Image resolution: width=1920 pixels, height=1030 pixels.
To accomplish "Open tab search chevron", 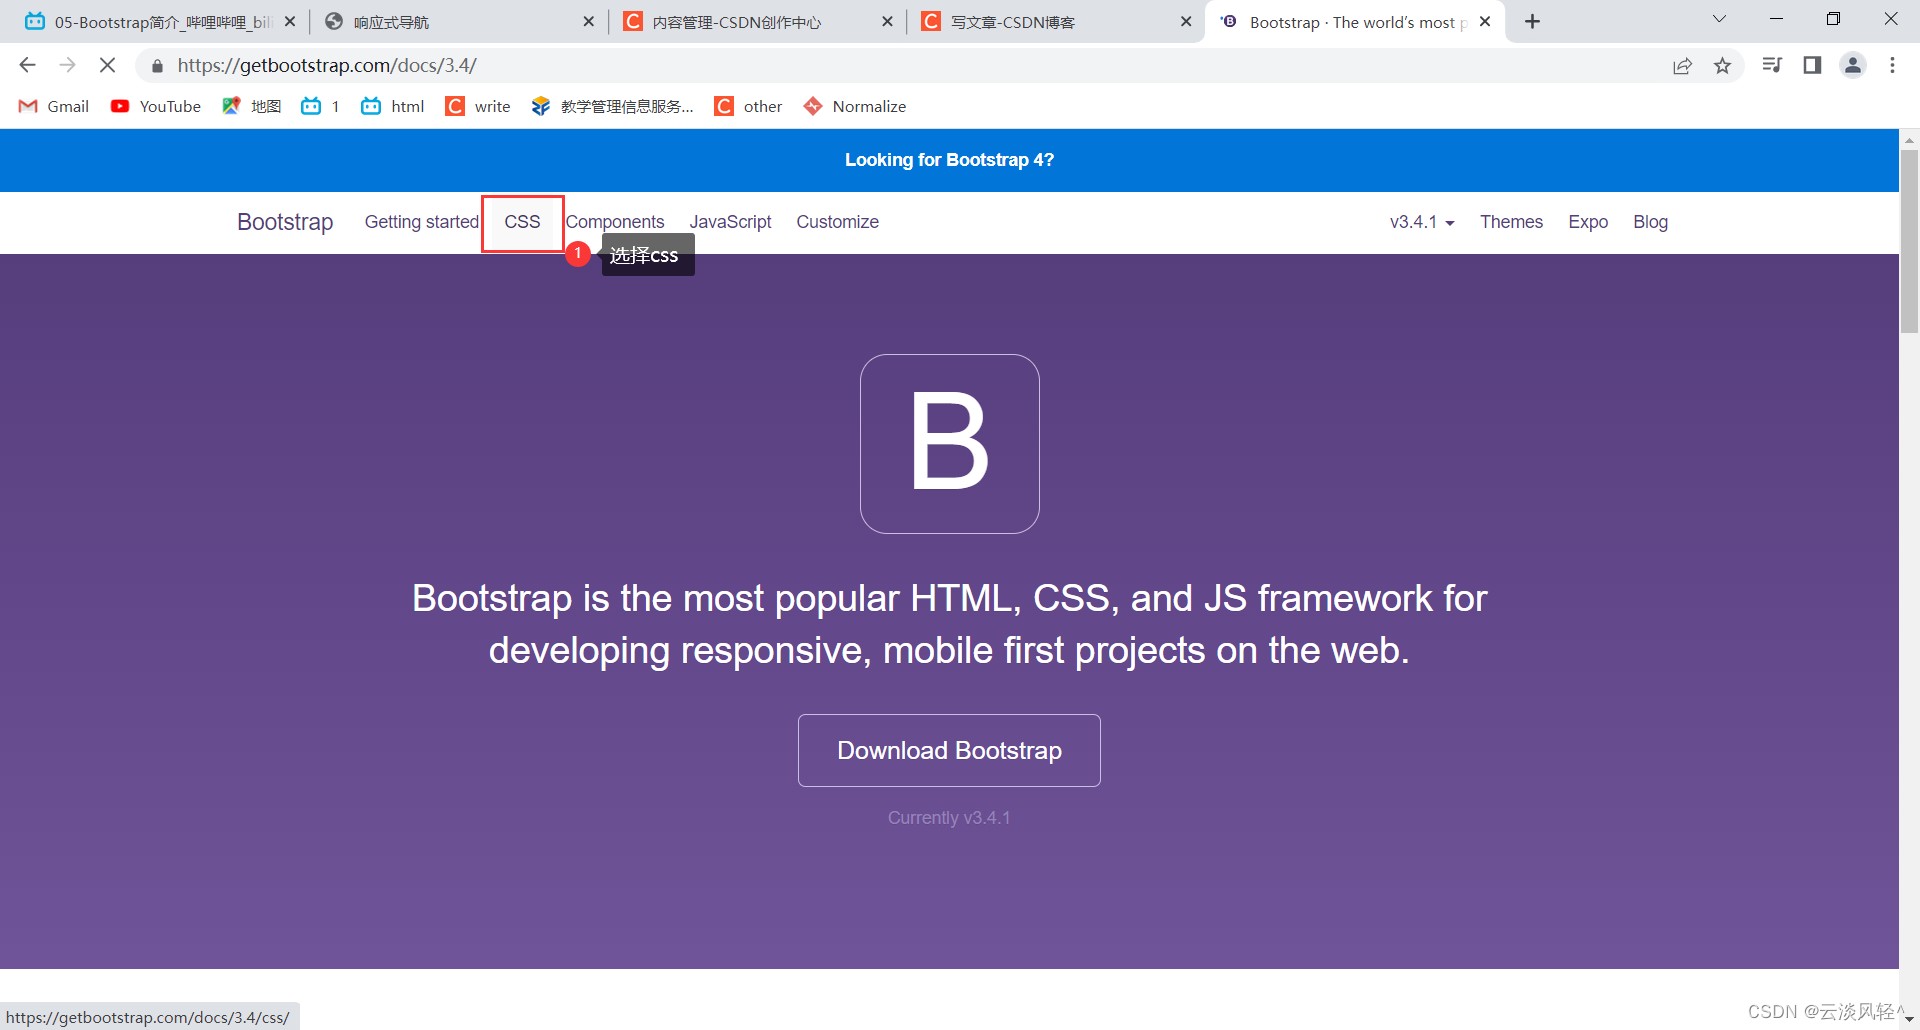I will pos(1719,19).
